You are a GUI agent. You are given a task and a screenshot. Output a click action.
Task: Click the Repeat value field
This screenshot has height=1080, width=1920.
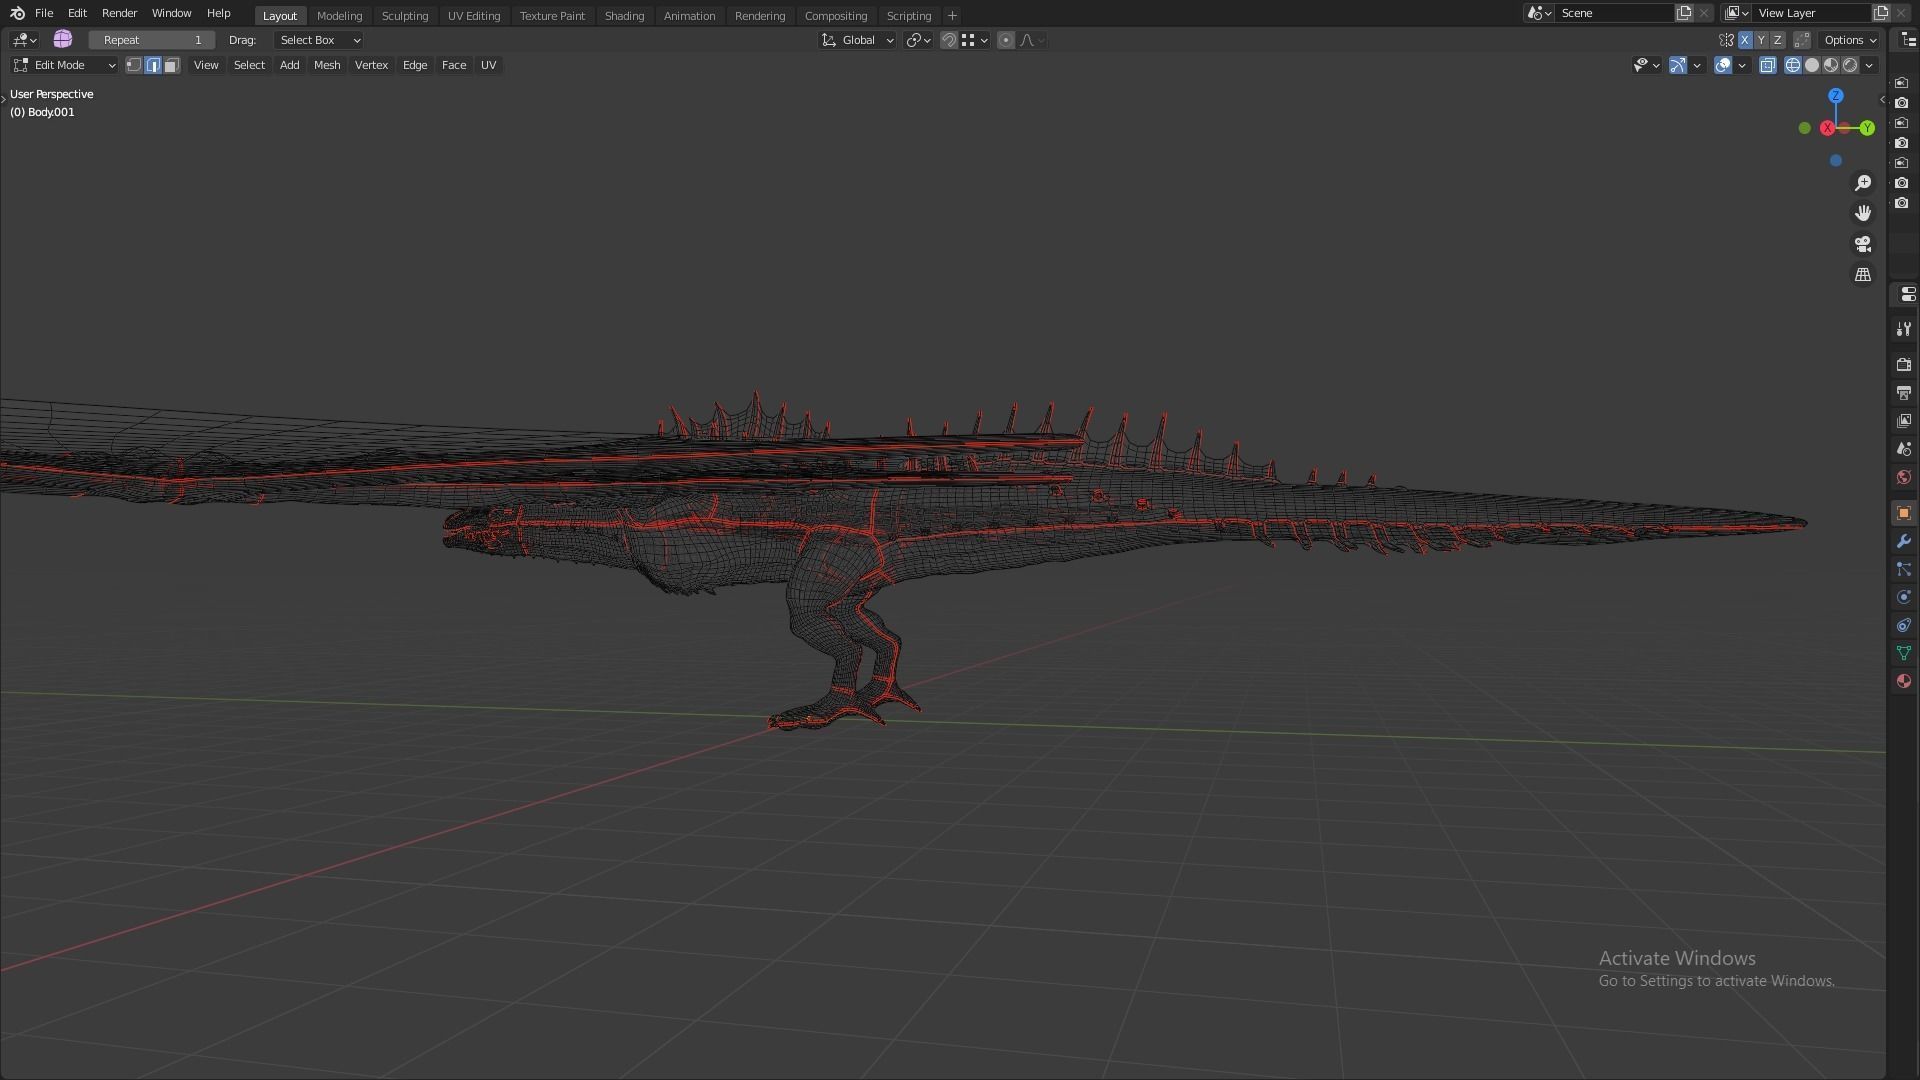coord(152,40)
